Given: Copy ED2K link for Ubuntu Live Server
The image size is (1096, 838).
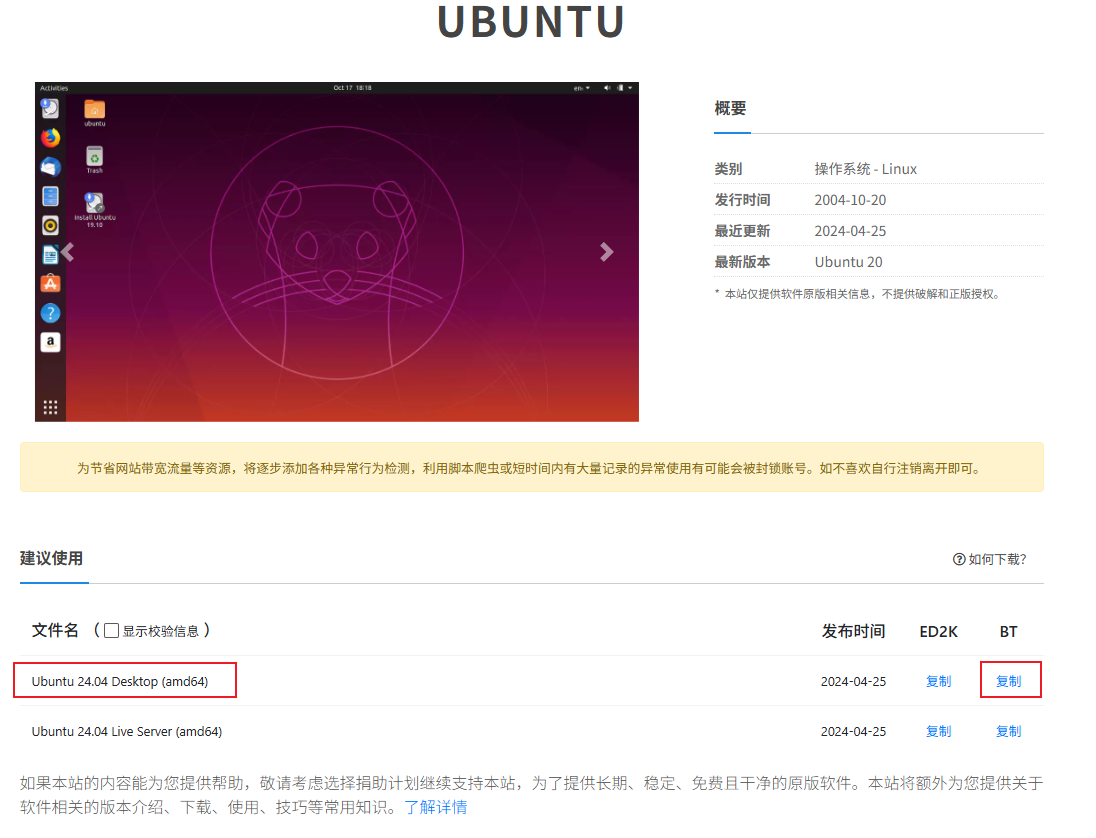Looking at the screenshot, I should coord(939,731).
